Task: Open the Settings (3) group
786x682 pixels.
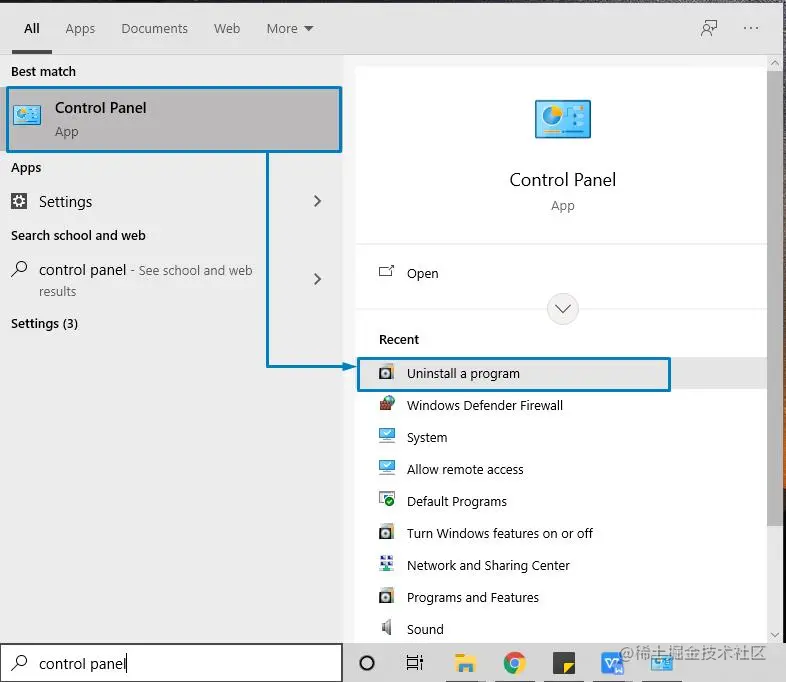Action: (x=44, y=324)
